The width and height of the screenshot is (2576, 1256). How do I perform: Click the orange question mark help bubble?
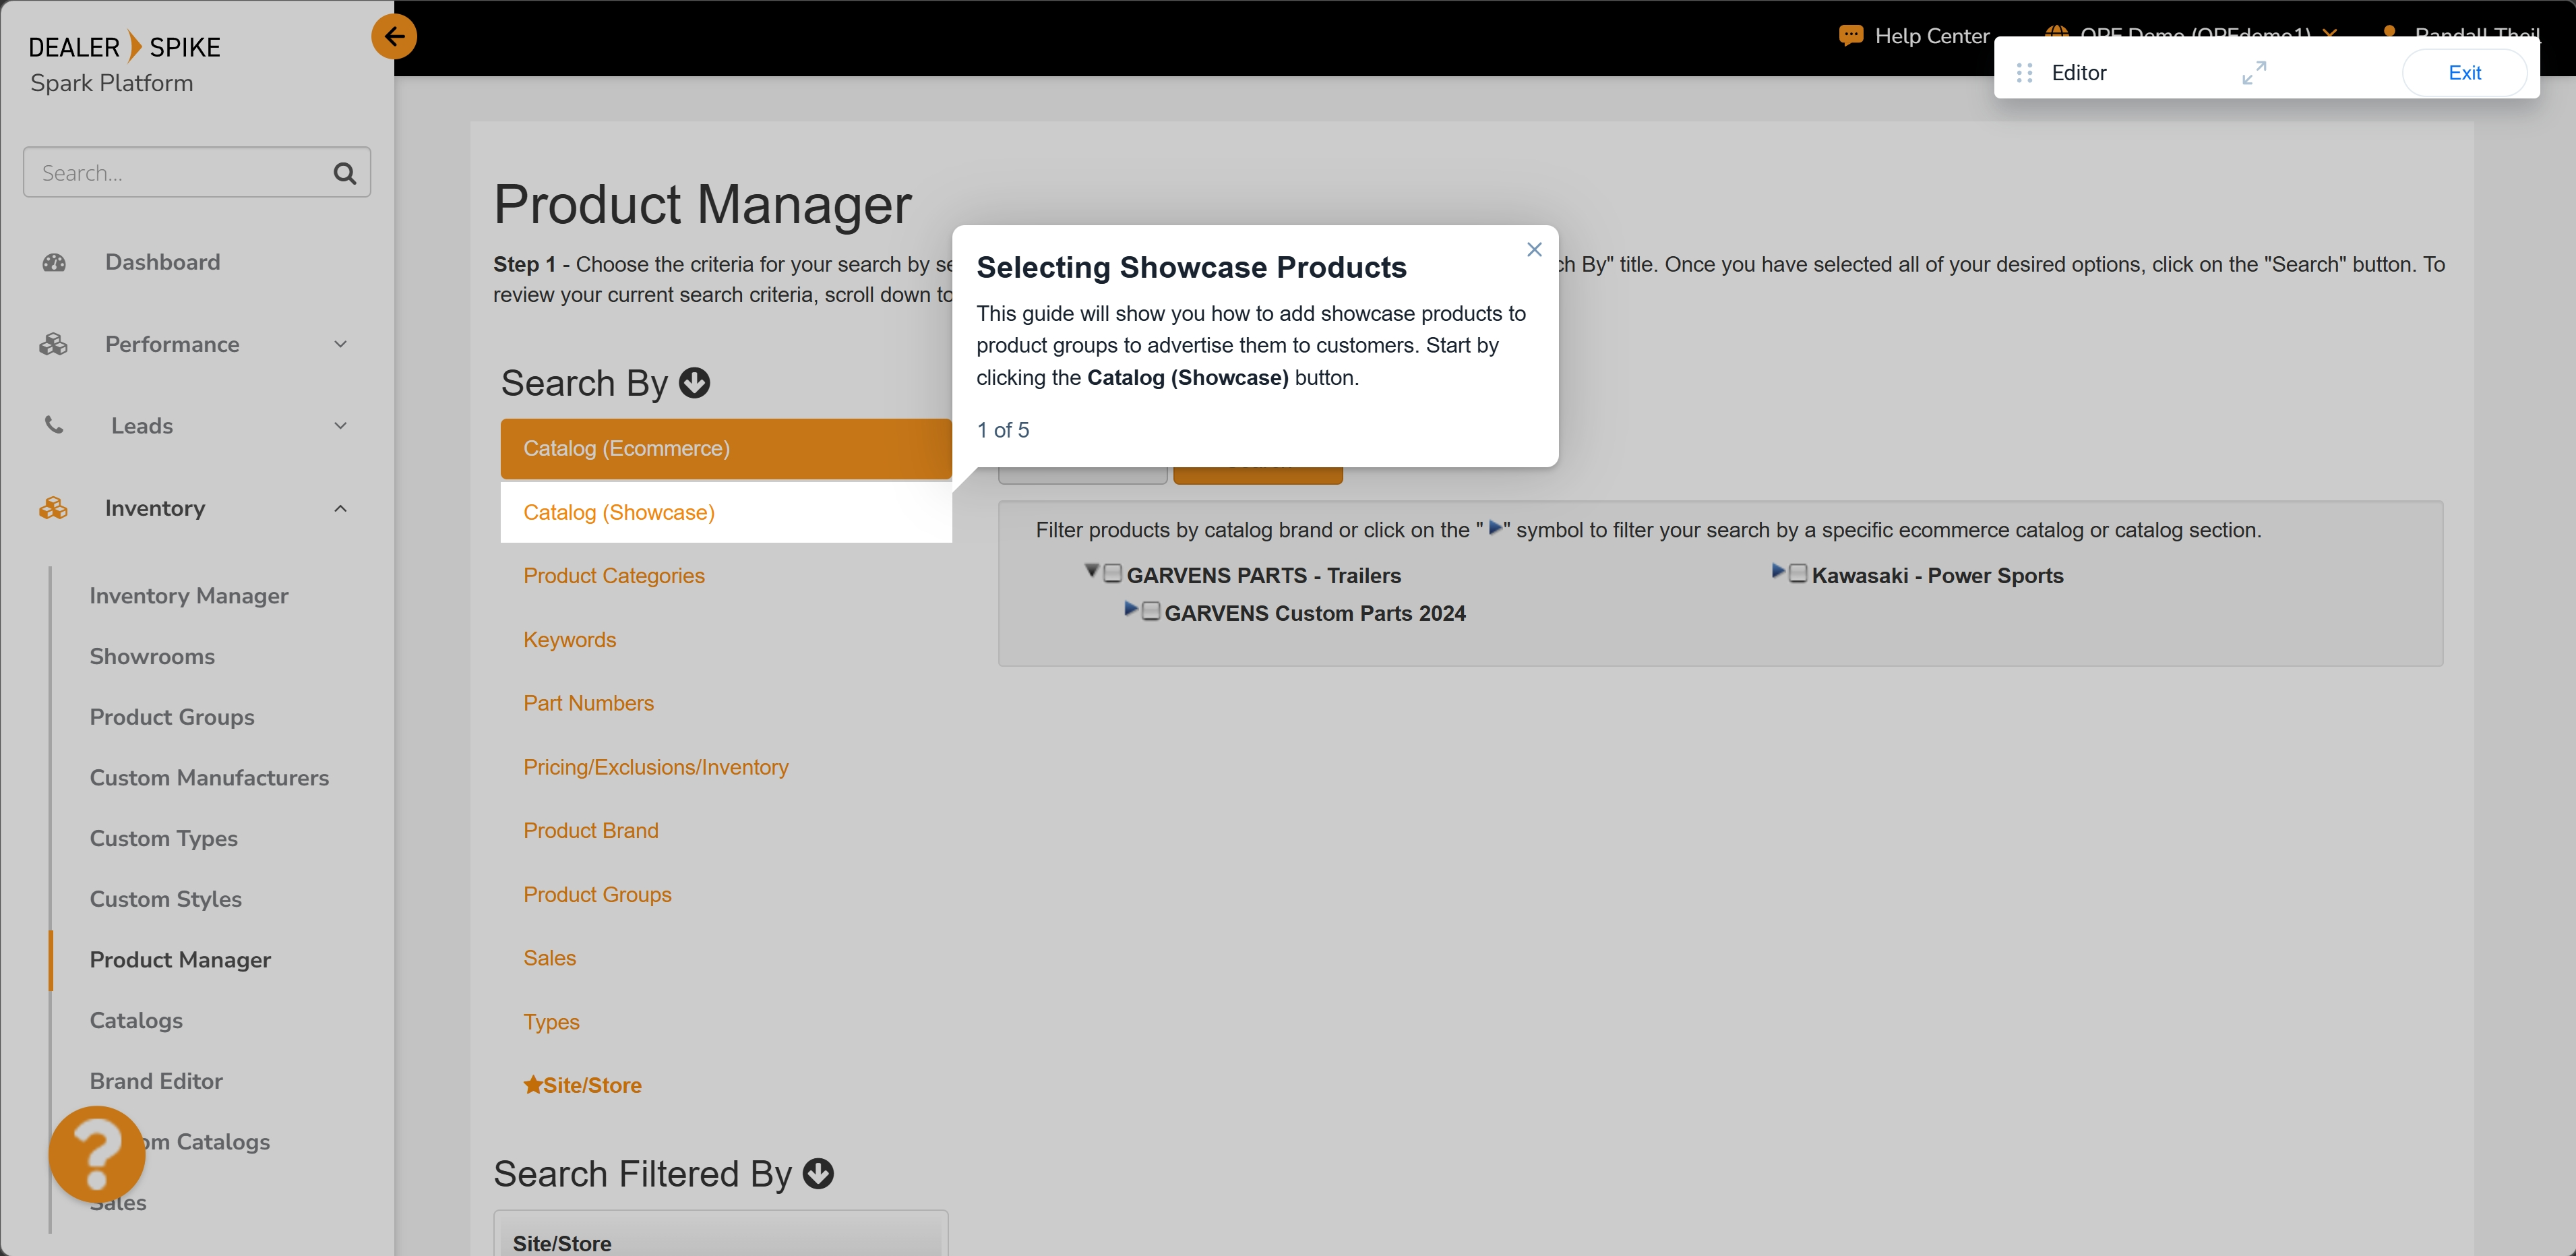click(97, 1153)
